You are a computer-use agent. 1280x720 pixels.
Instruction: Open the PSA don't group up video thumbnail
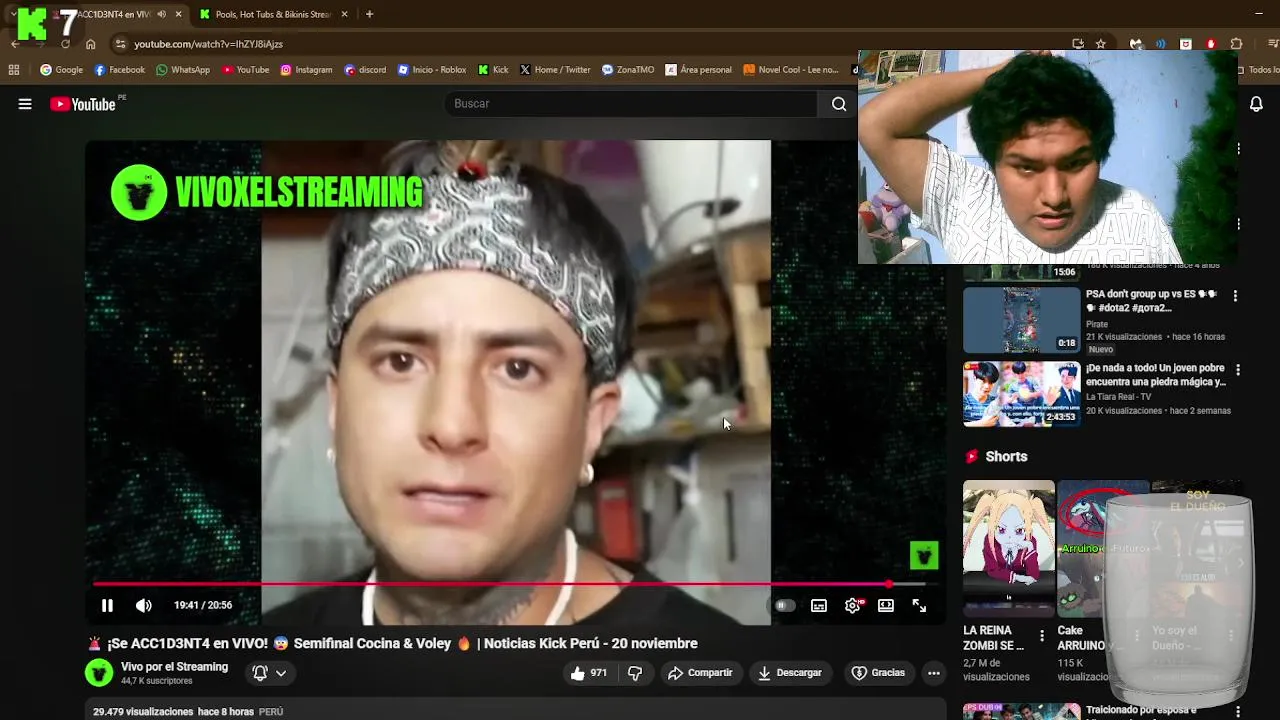tap(1022, 320)
